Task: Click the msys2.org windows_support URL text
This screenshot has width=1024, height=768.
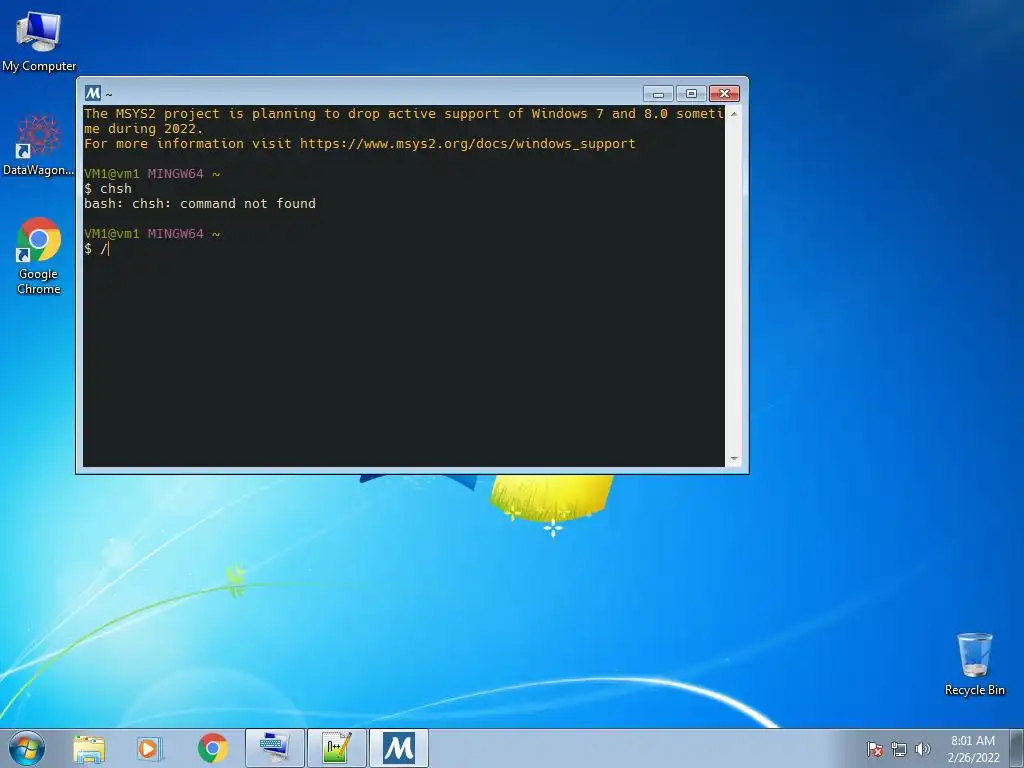Action: [x=468, y=144]
